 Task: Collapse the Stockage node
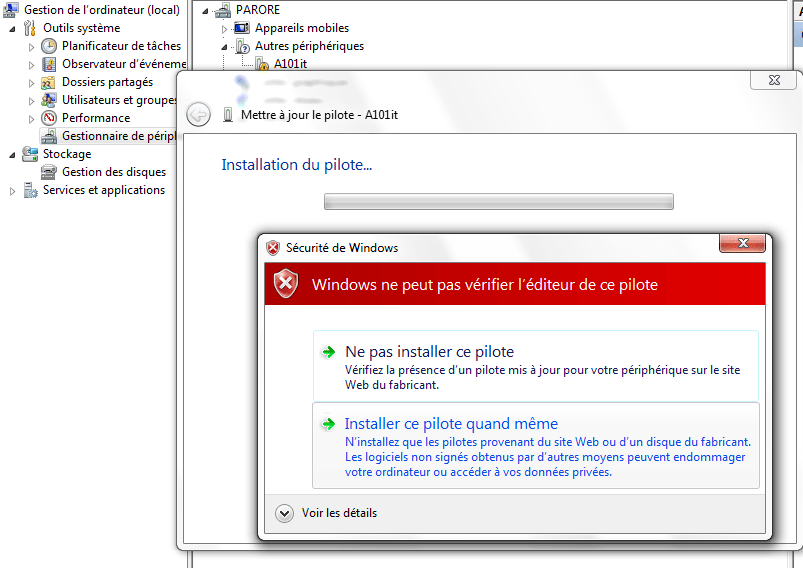pyautogui.click(x=12, y=155)
